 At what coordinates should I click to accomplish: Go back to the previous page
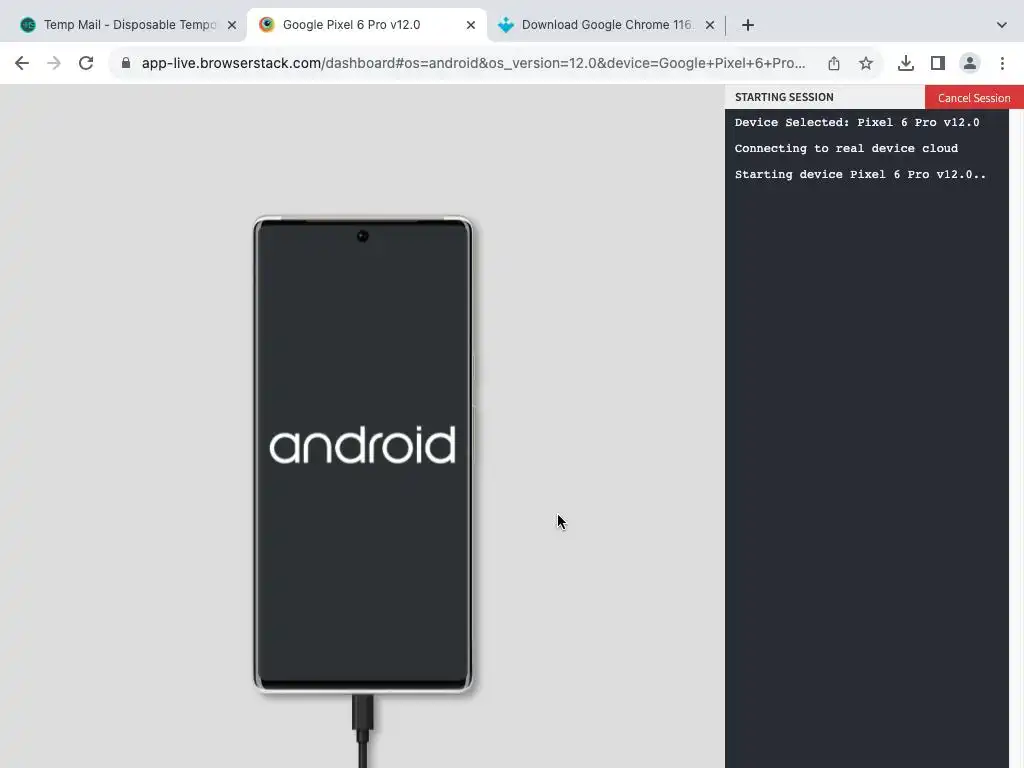click(22, 63)
